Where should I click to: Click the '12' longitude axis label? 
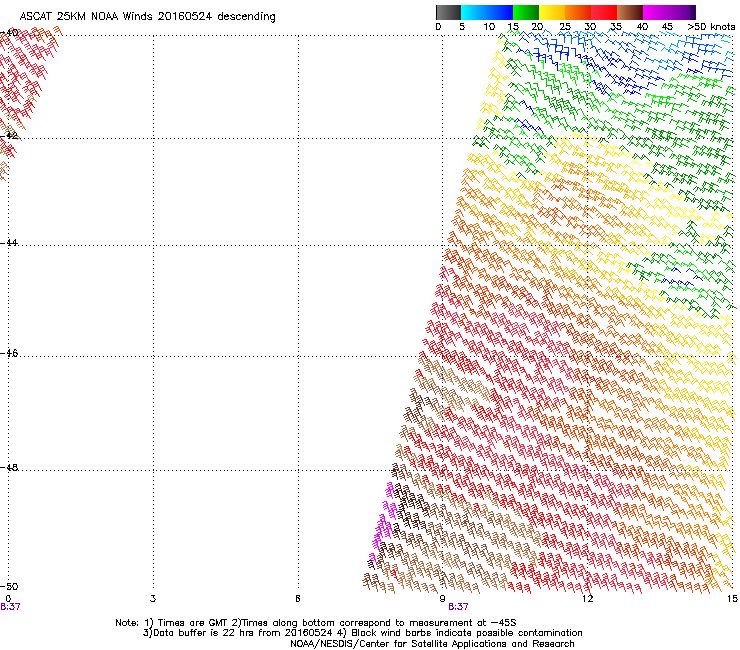point(587,599)
